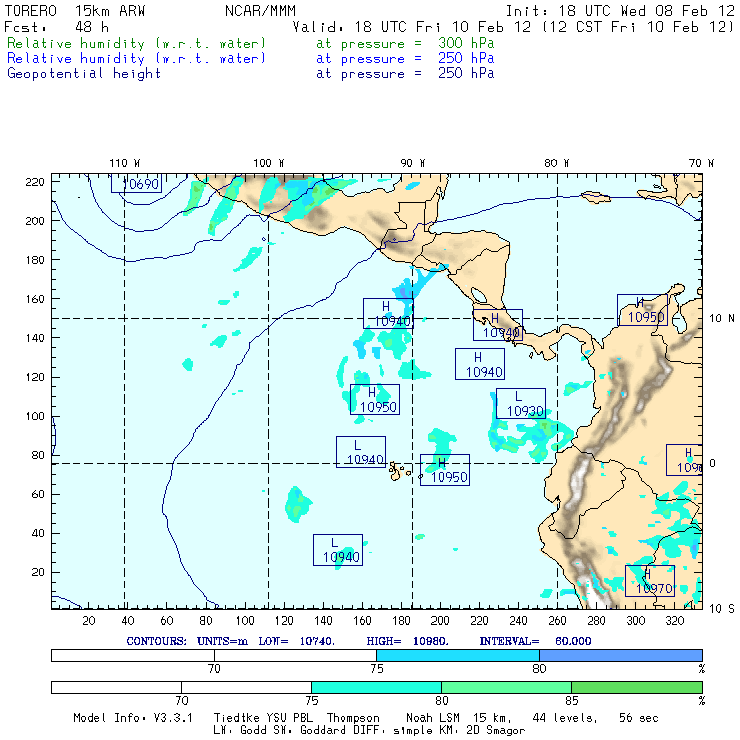Click the "Model Info: V3.3.1" footer text
The height and width of the screenshot is (740, 740).
pyautogui.click(x=133, y=718)
